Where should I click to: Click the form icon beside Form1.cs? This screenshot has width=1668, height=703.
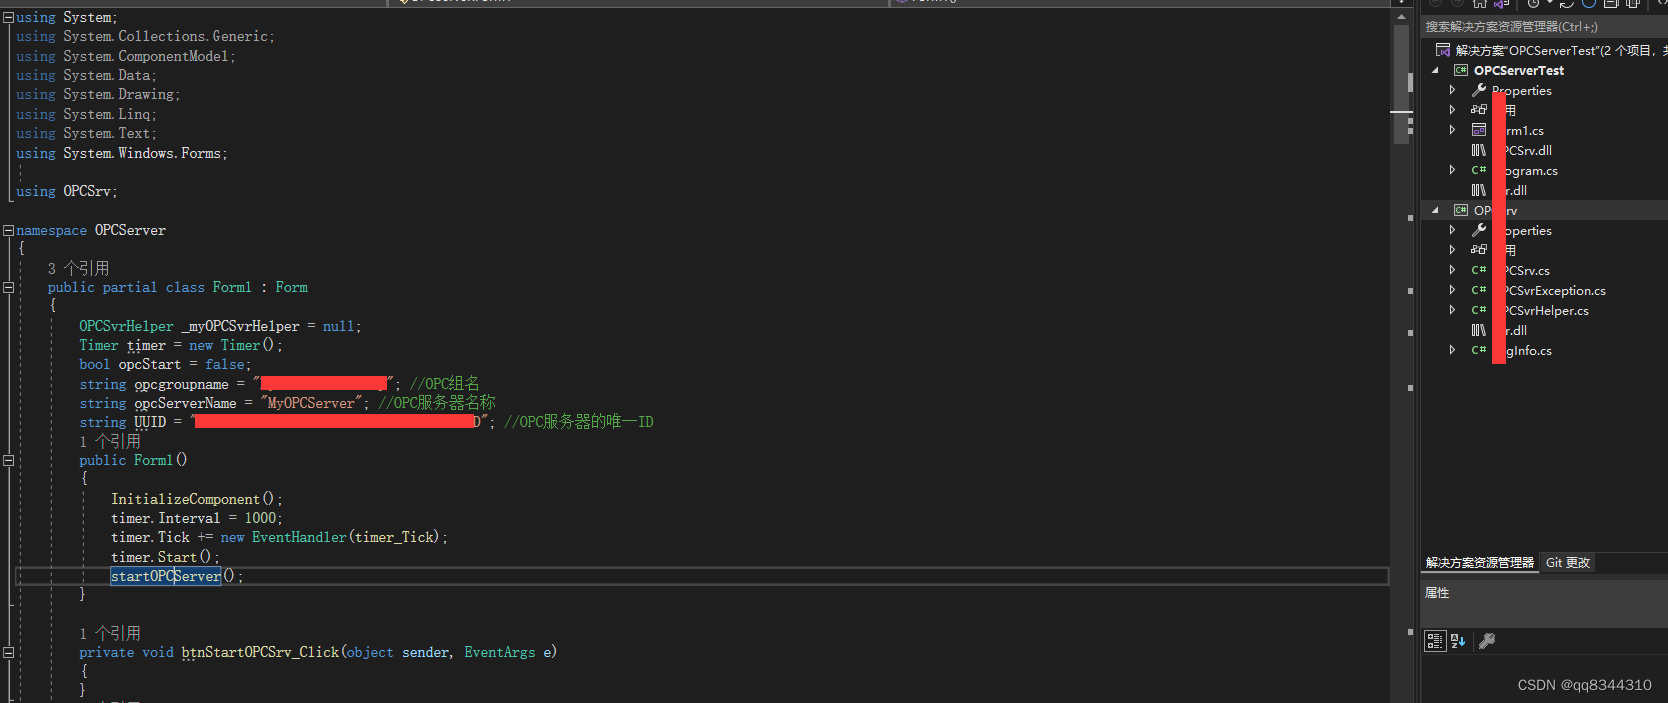coord(1479,130)
